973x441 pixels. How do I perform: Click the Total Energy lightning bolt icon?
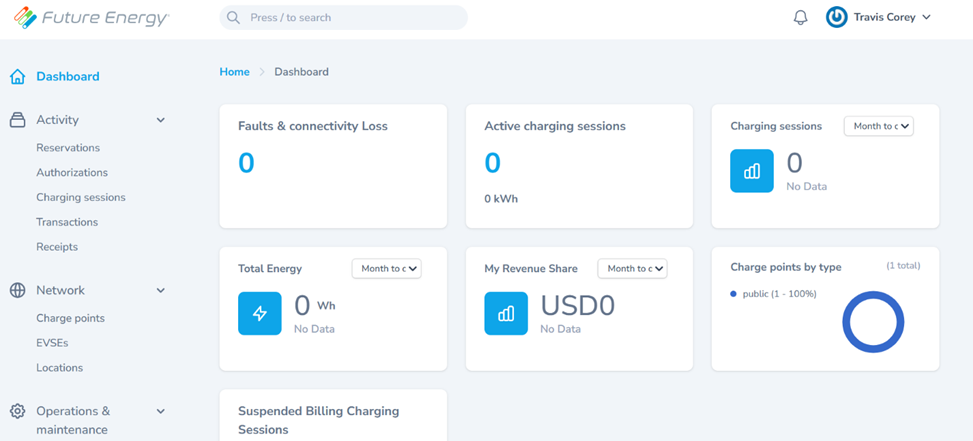(x=259, y=313)
